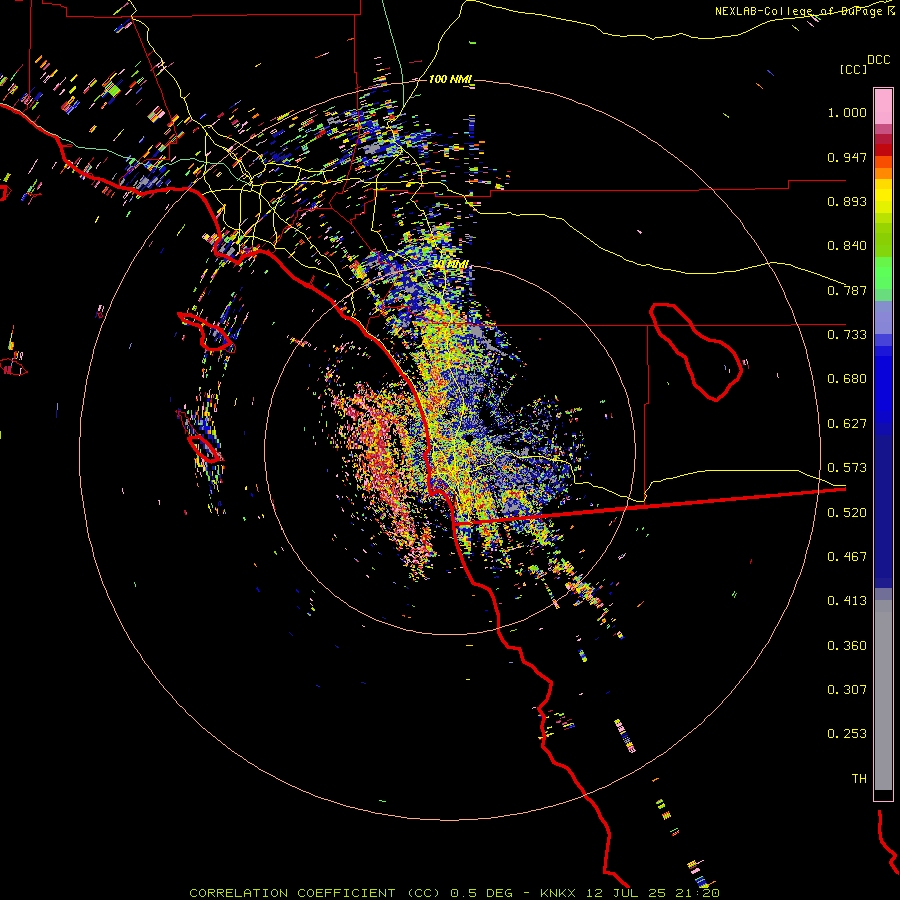
Task: Pick the pink swatch beside 1.000
Action: click(x=883, y=107)
